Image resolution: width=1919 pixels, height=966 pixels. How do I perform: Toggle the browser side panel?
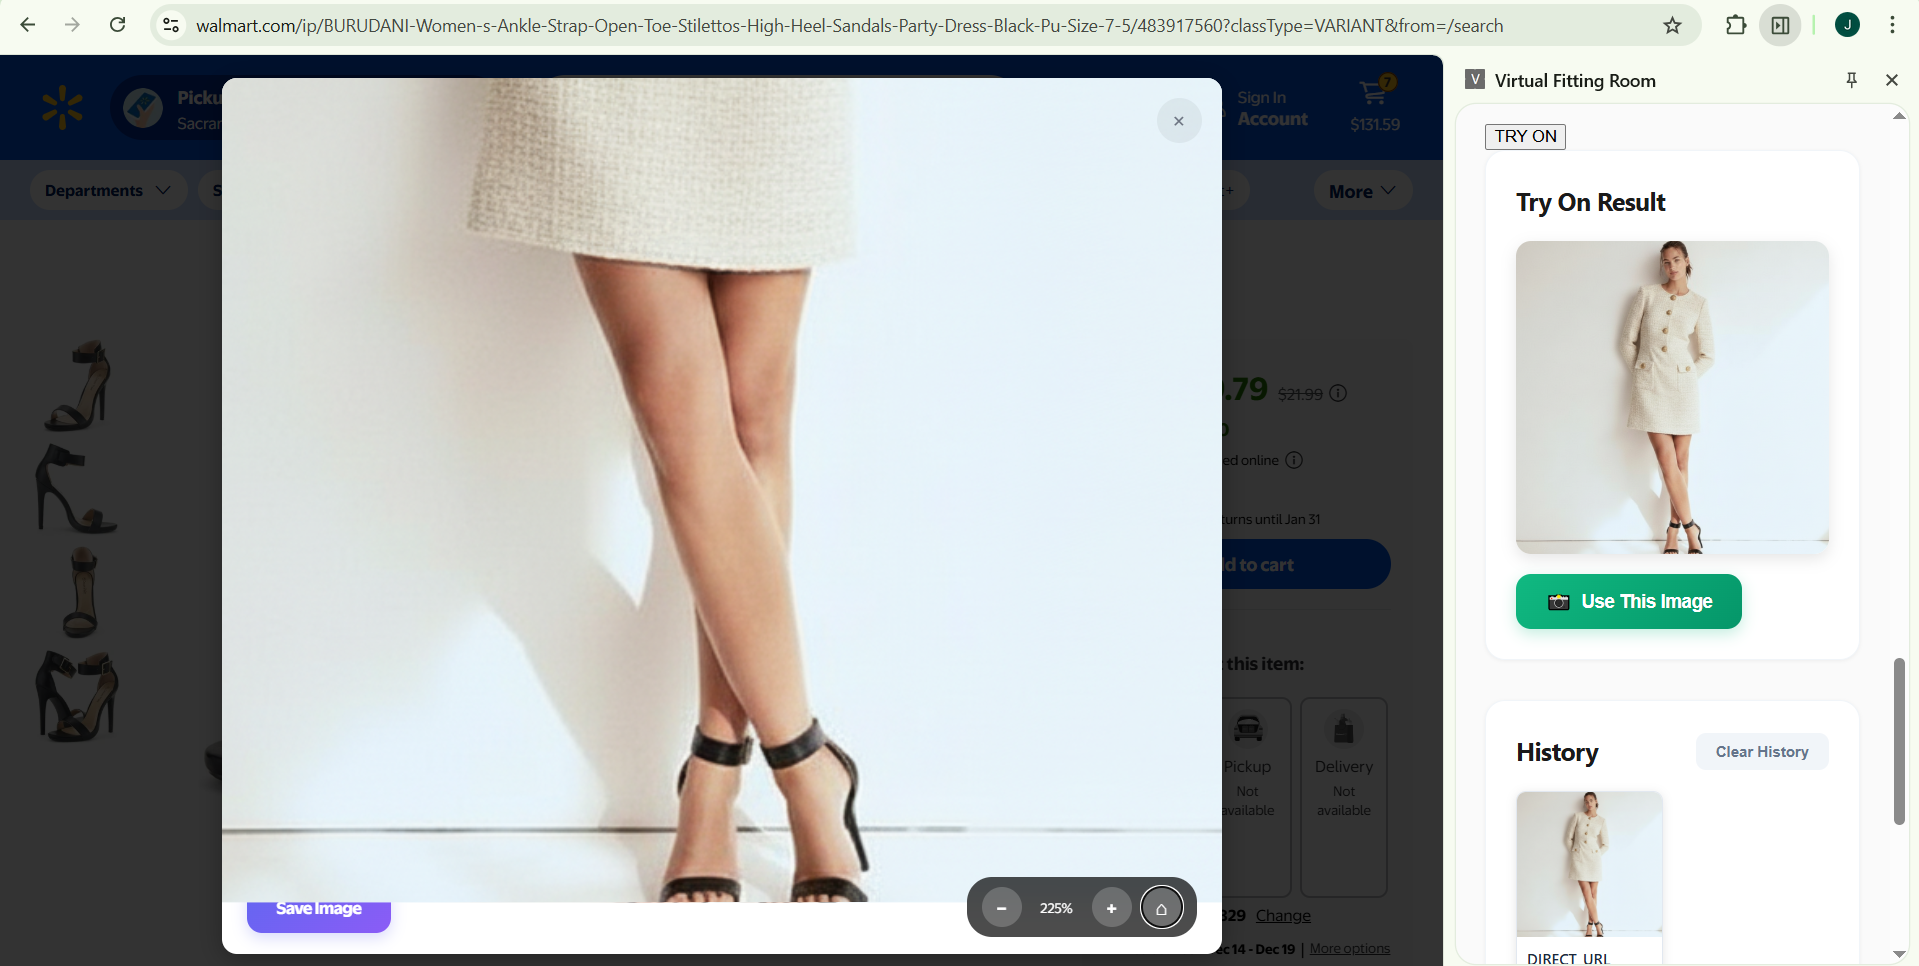(1781, 25)
